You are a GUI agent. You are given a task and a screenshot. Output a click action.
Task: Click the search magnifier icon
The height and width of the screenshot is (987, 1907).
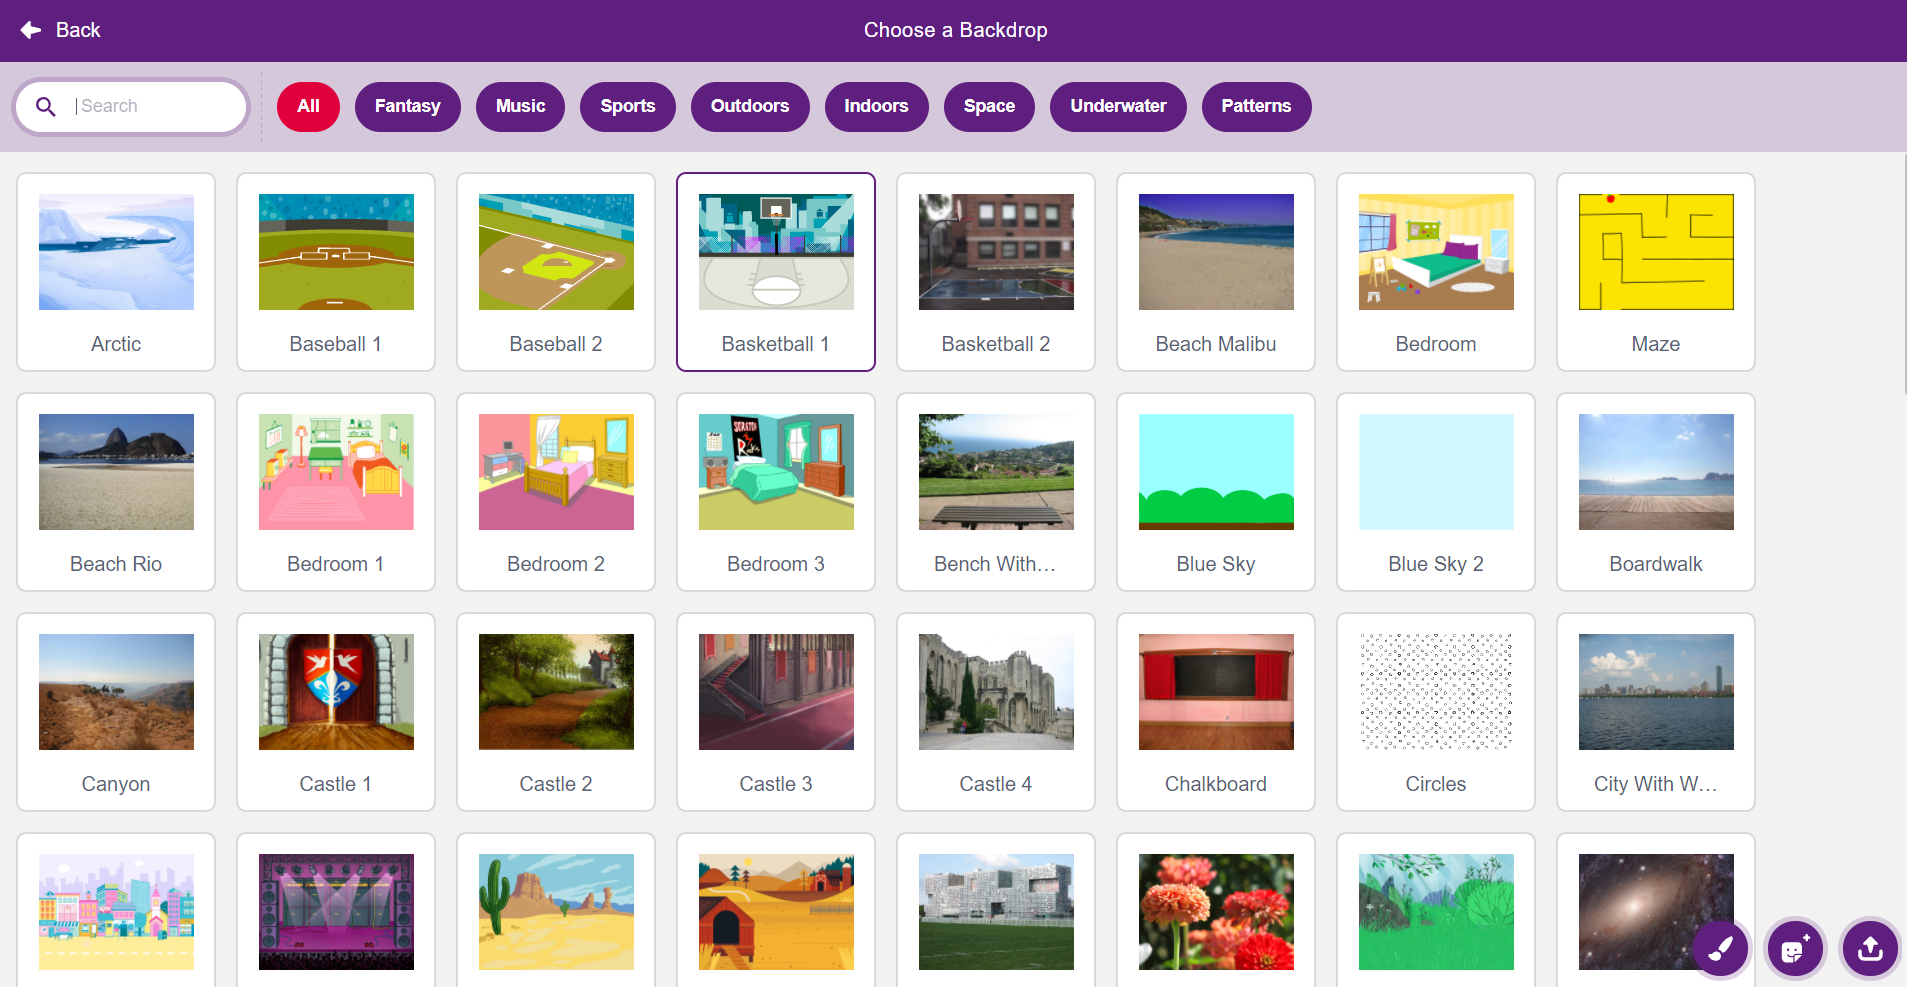click(x=46, y=106)
